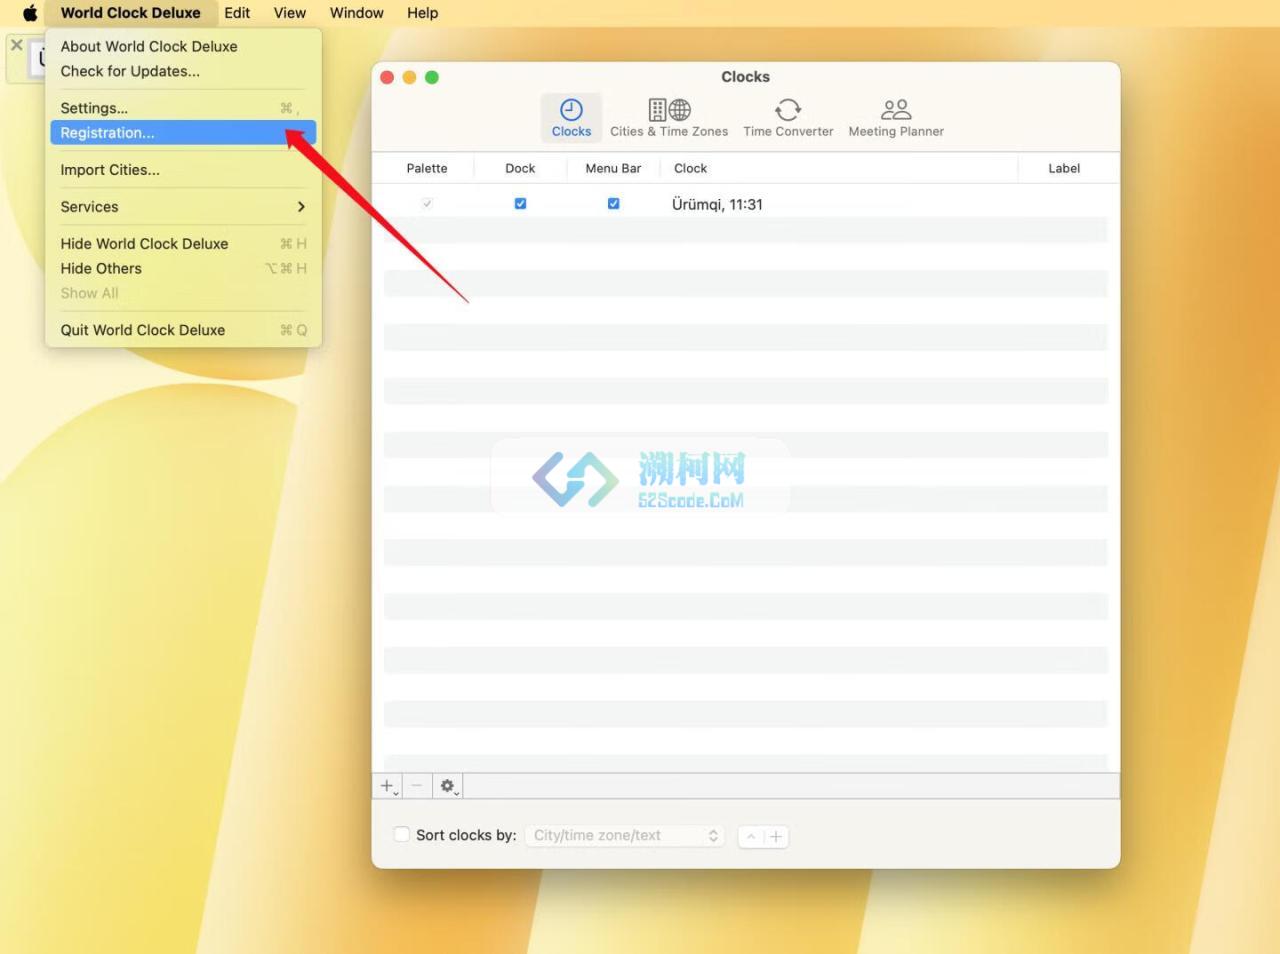Choose Quit World Clock Deluxe
The height and width of the screenshot is (954, 1280).
[x=183, y=330]
